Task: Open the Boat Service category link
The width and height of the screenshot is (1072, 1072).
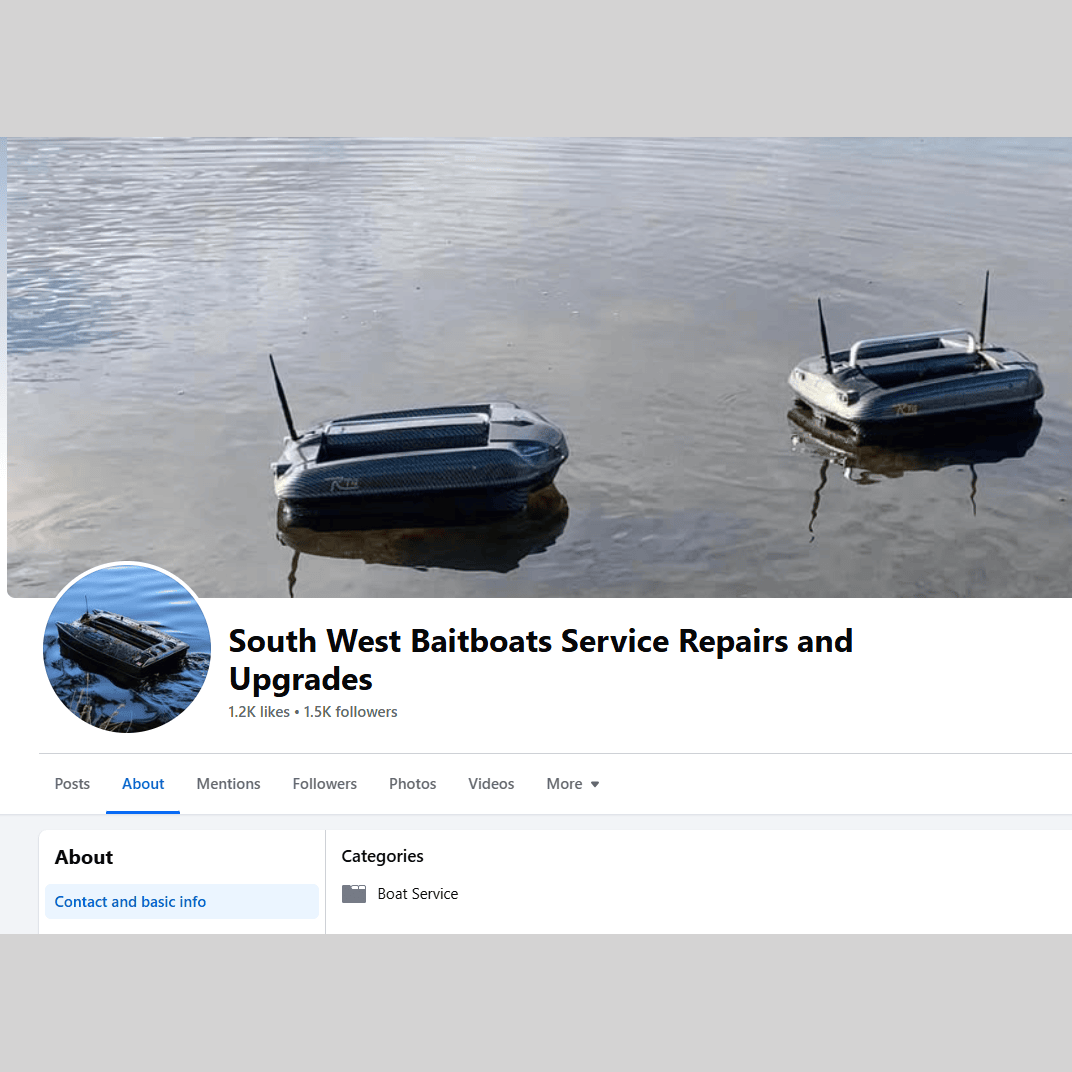Action: click(418, 894)
